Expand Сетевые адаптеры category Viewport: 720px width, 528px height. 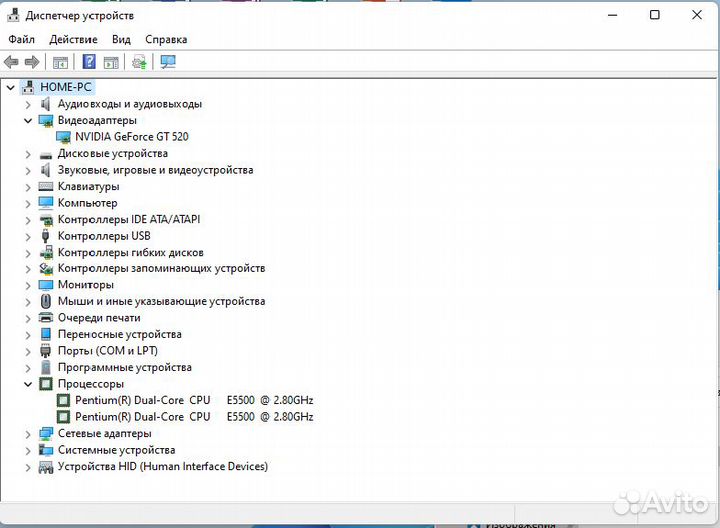28,434
